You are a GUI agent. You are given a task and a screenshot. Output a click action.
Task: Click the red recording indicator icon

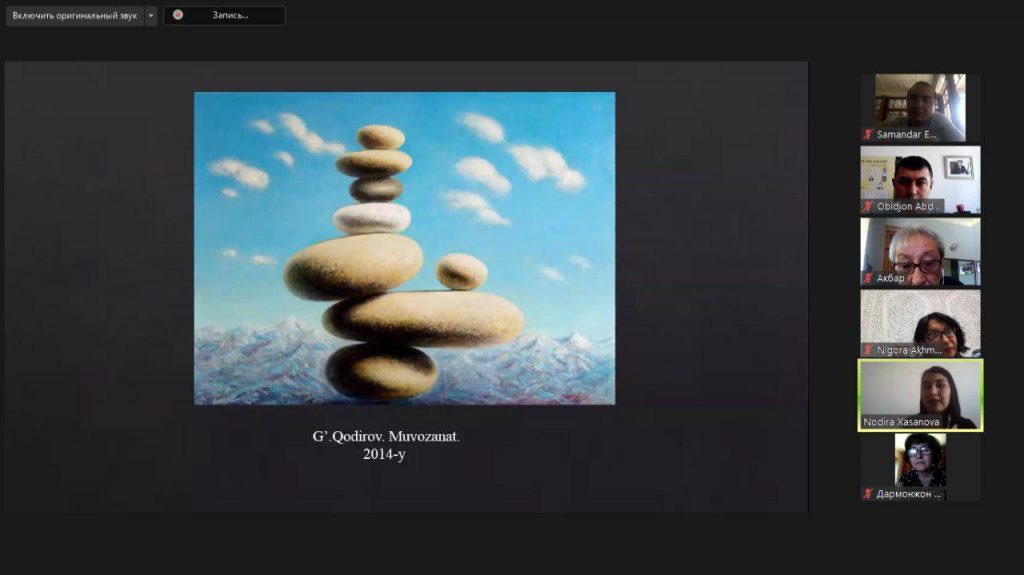coord(178,16)
